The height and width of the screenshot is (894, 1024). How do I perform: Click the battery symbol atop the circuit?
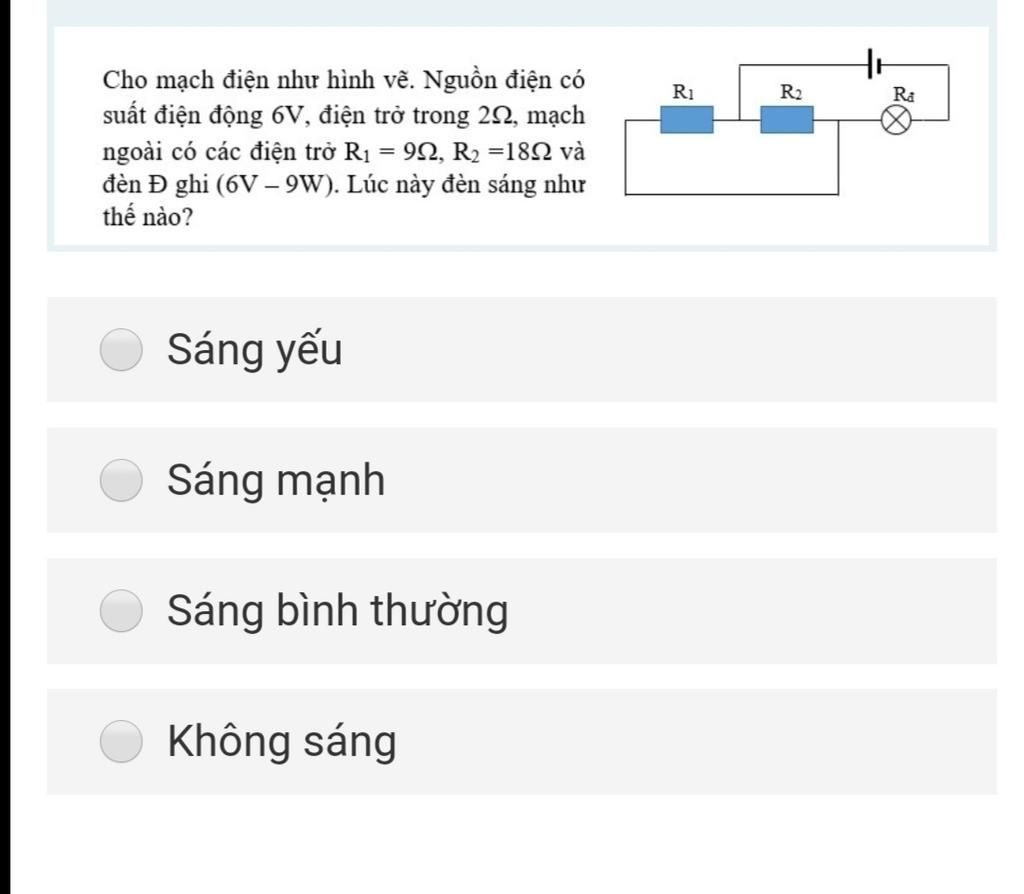[x=873, y=65]
